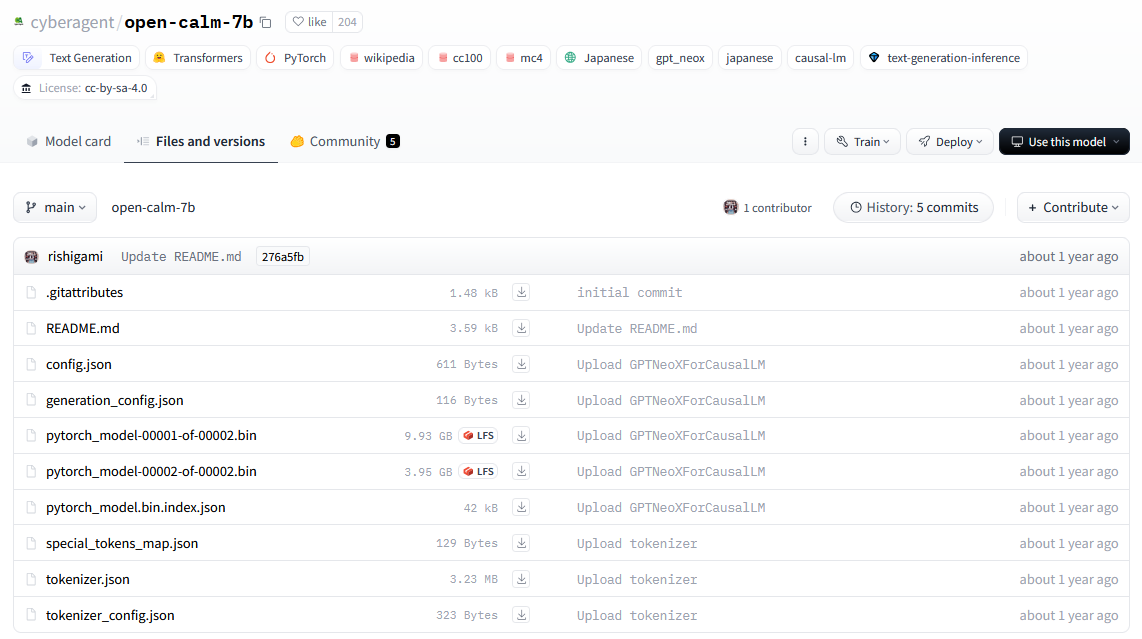Open the config.json file
1142x639 pixels.
pos(79,364)
